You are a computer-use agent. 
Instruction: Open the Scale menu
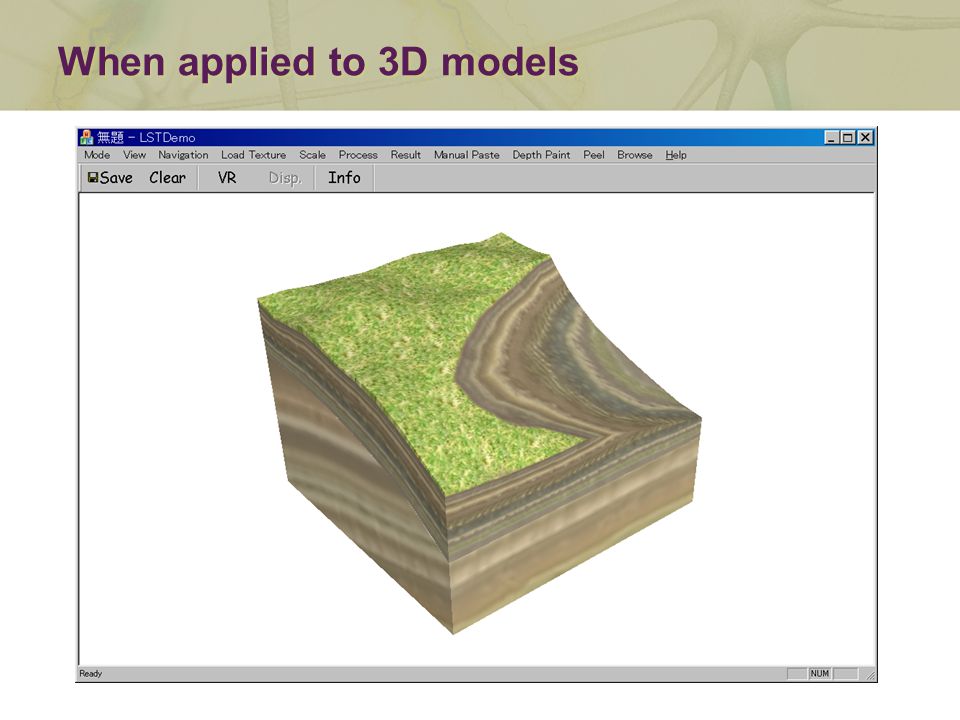(312, 155)
